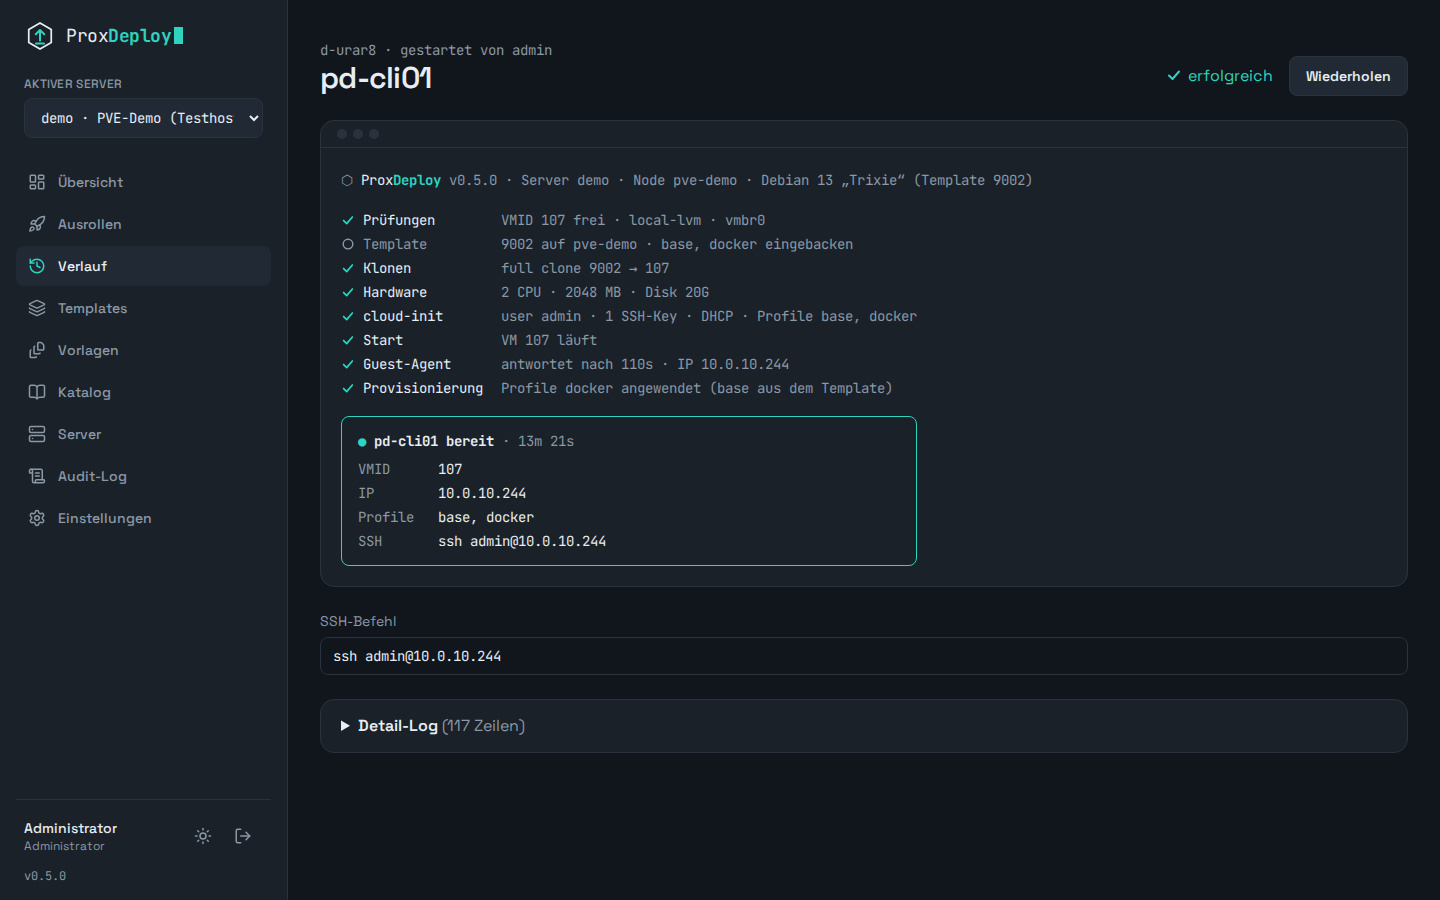This screenshot has height=900, width=1440.
Task: Click the hexagon icon before ProxDeploy v0.5.0
Action: click(347, 181)
